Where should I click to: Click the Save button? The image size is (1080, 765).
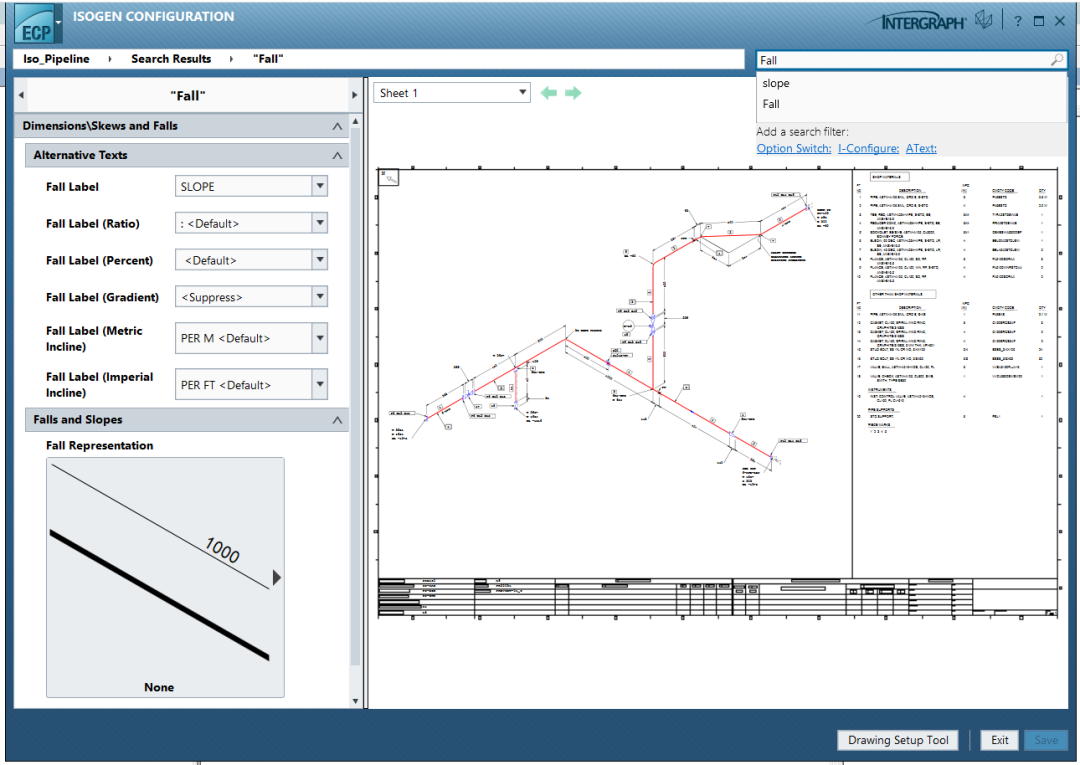(x=1046, y=740)
